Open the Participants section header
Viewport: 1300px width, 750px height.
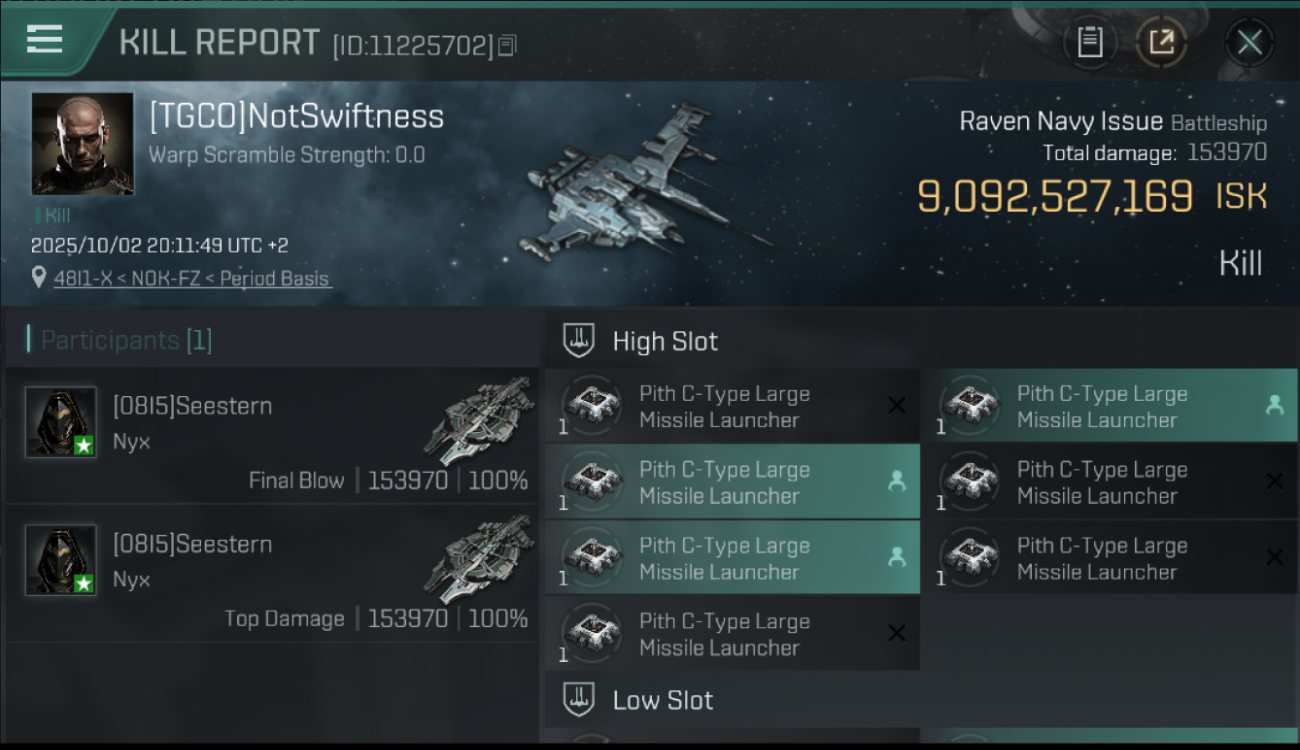pyautogui.click(x=126, y=340)
